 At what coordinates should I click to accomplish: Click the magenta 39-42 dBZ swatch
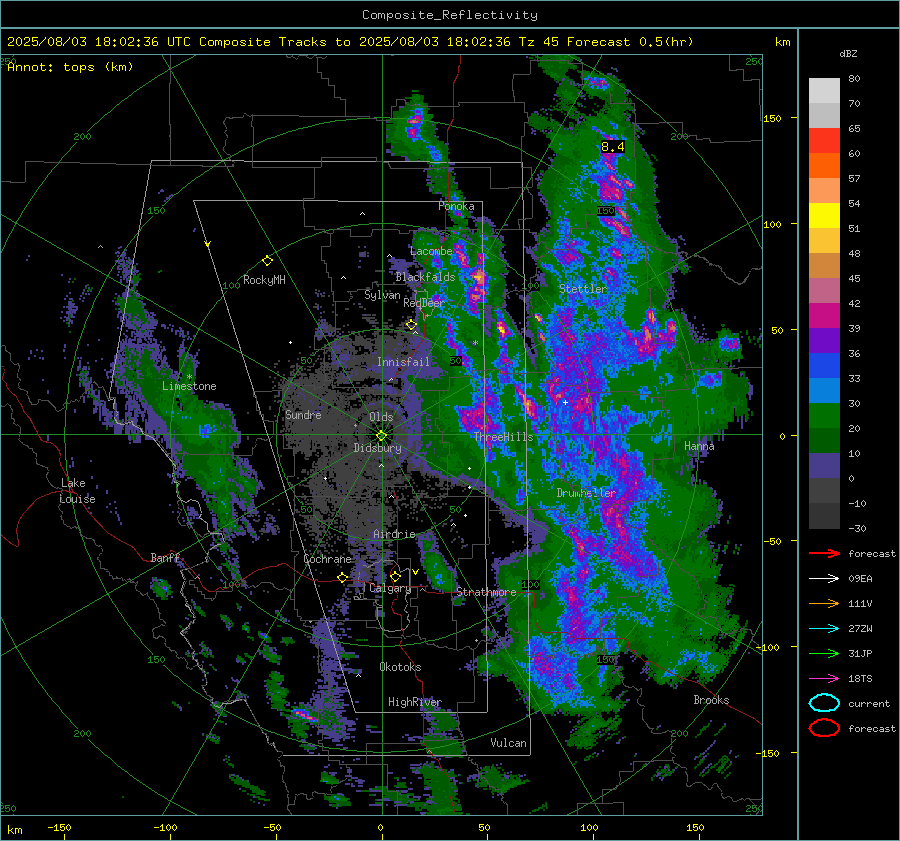(x=824, y=316)
